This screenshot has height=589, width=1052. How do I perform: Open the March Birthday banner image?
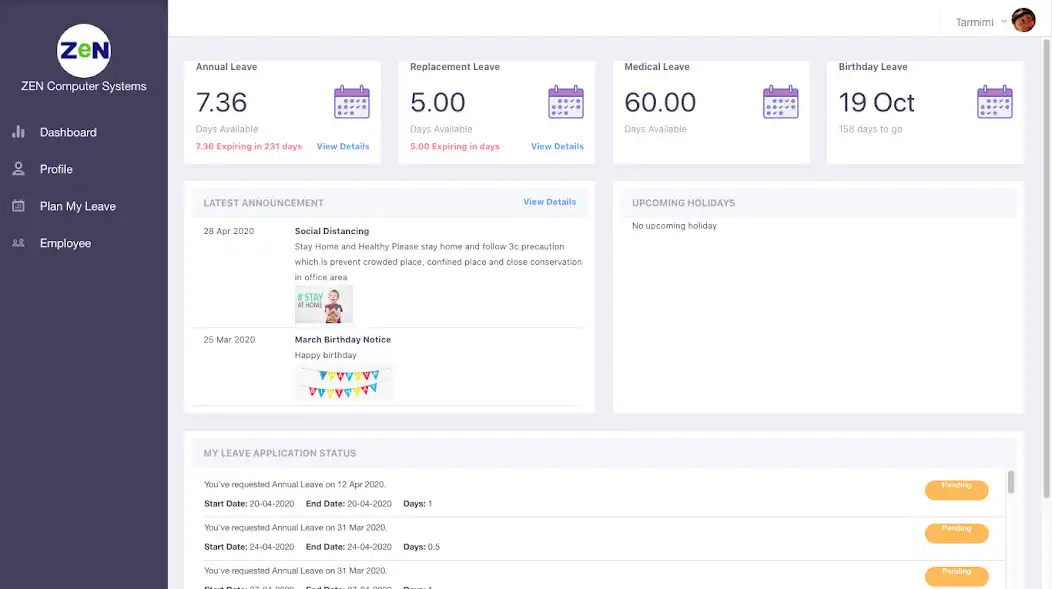pyautogui.click(x=343, y=382)
